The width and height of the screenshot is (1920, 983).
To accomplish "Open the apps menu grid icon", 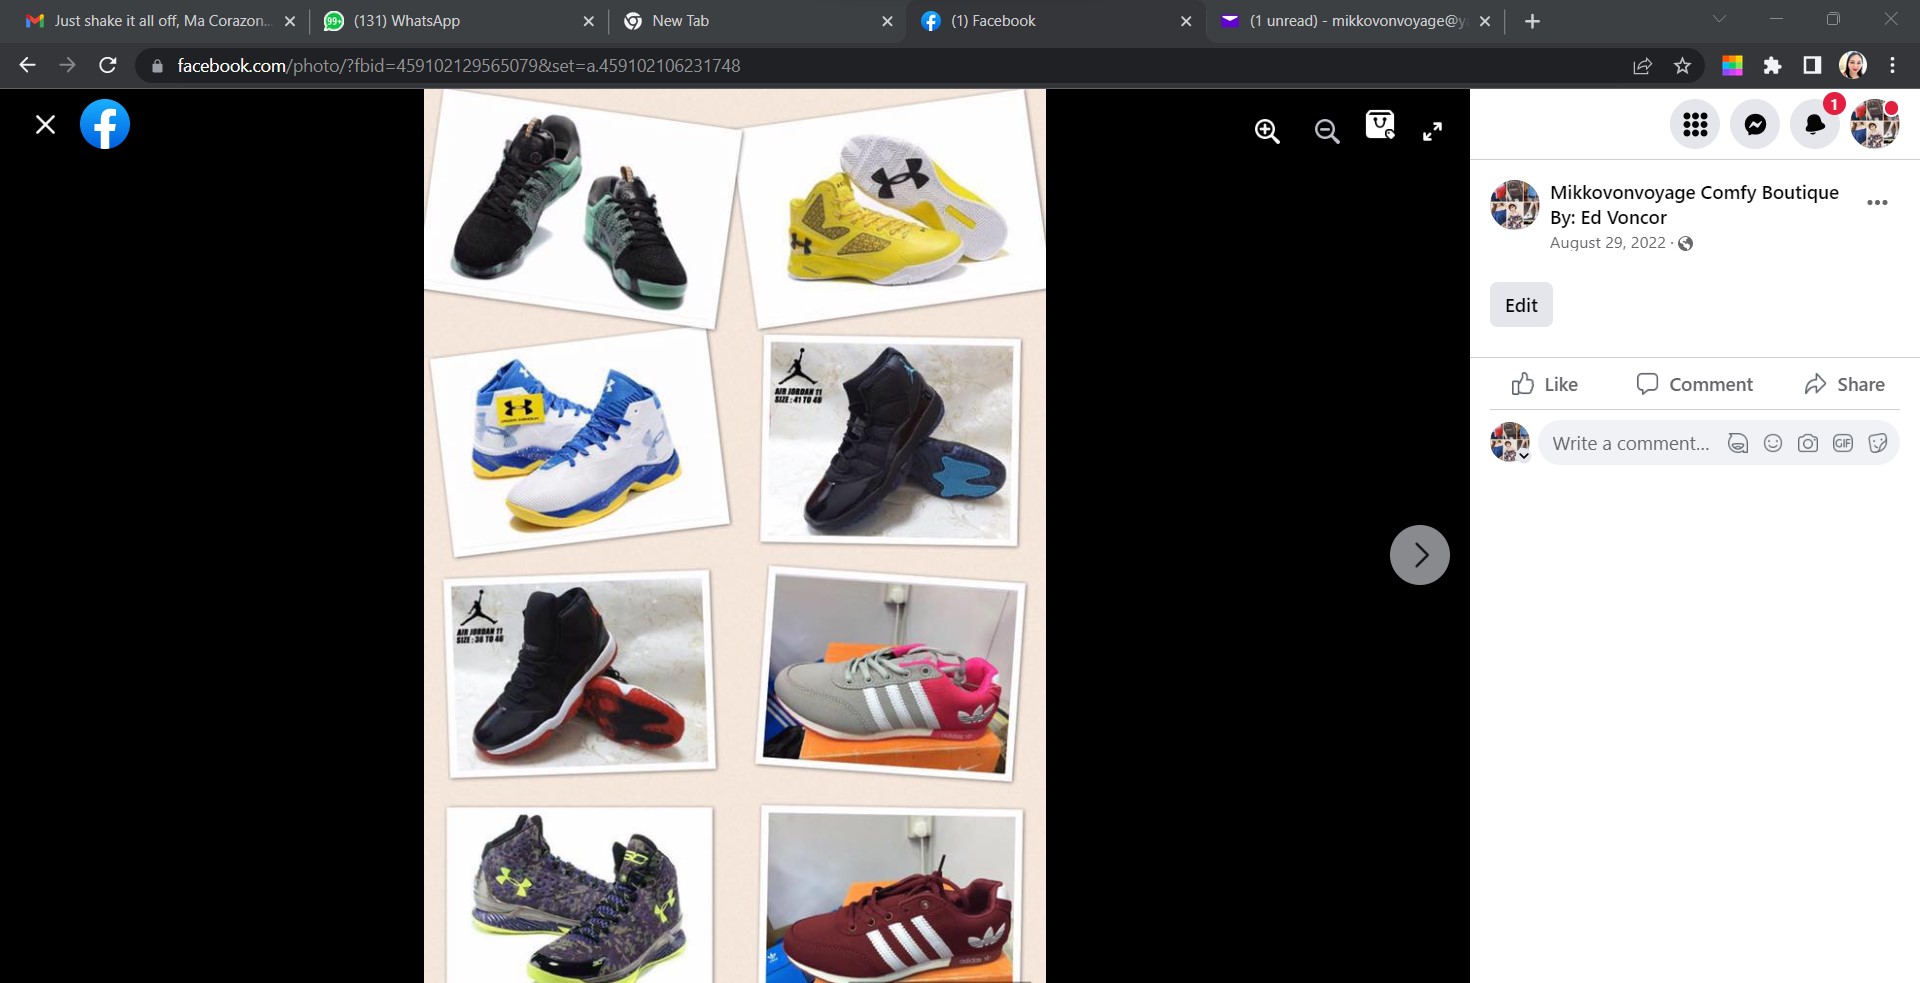I will tap(1694, 124).
